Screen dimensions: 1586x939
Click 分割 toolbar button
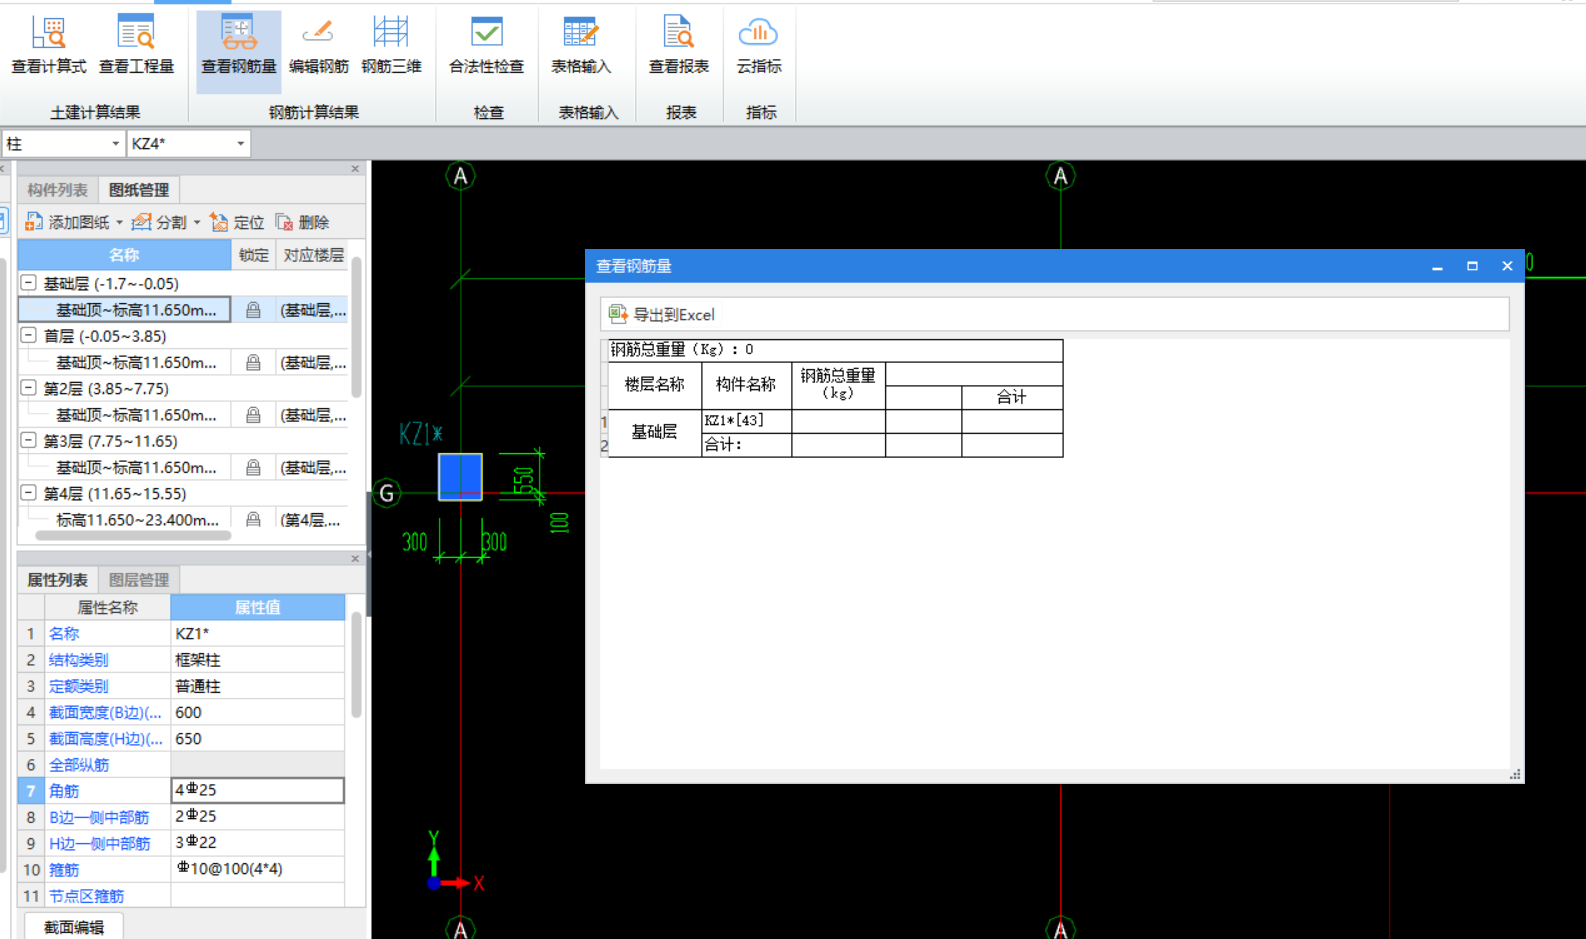159,222
